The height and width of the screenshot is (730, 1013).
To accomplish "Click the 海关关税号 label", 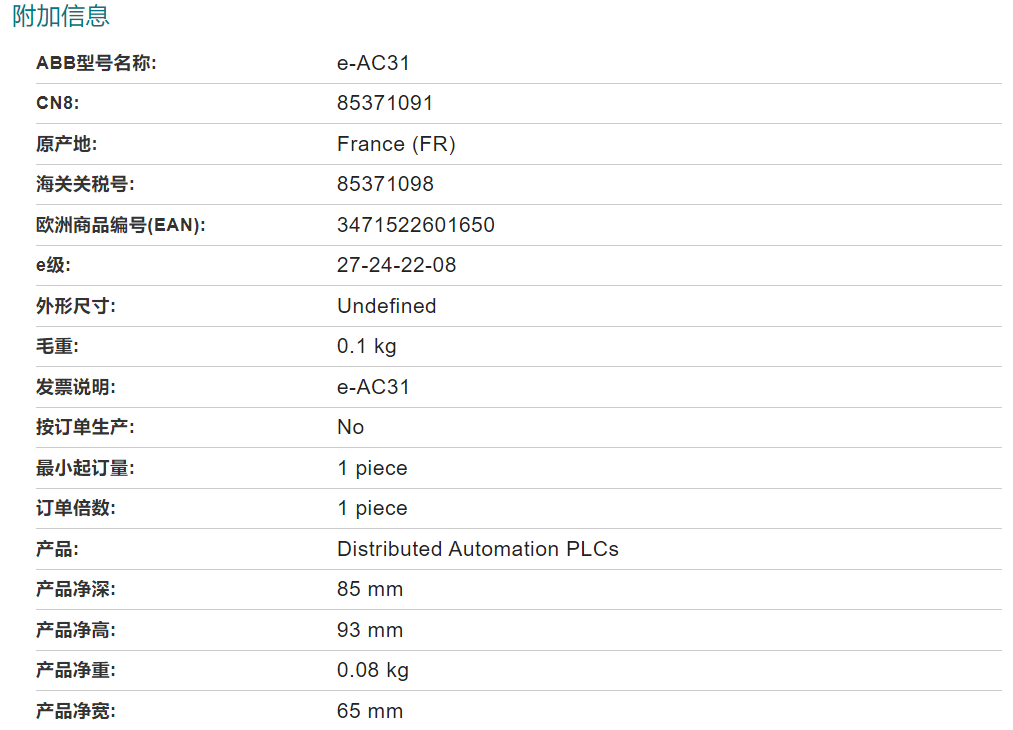I will (x=85, y=184).
